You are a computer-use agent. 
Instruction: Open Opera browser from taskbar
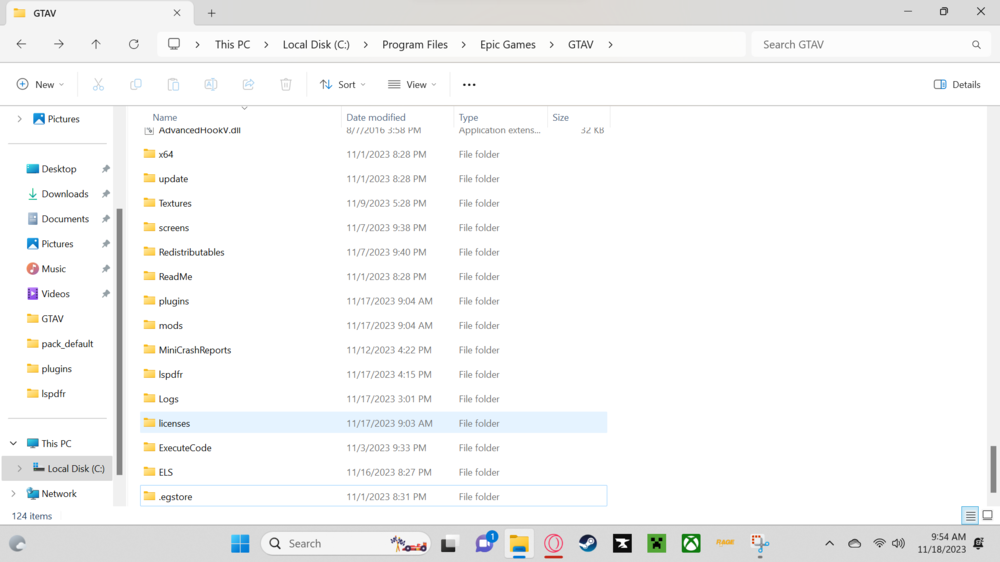click(554, 544)
